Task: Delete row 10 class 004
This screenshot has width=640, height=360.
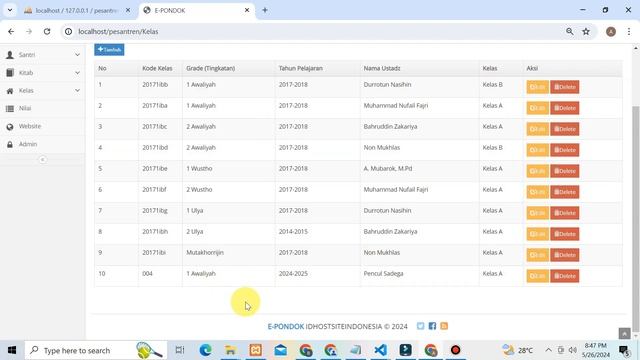Action: pos(564,276)
